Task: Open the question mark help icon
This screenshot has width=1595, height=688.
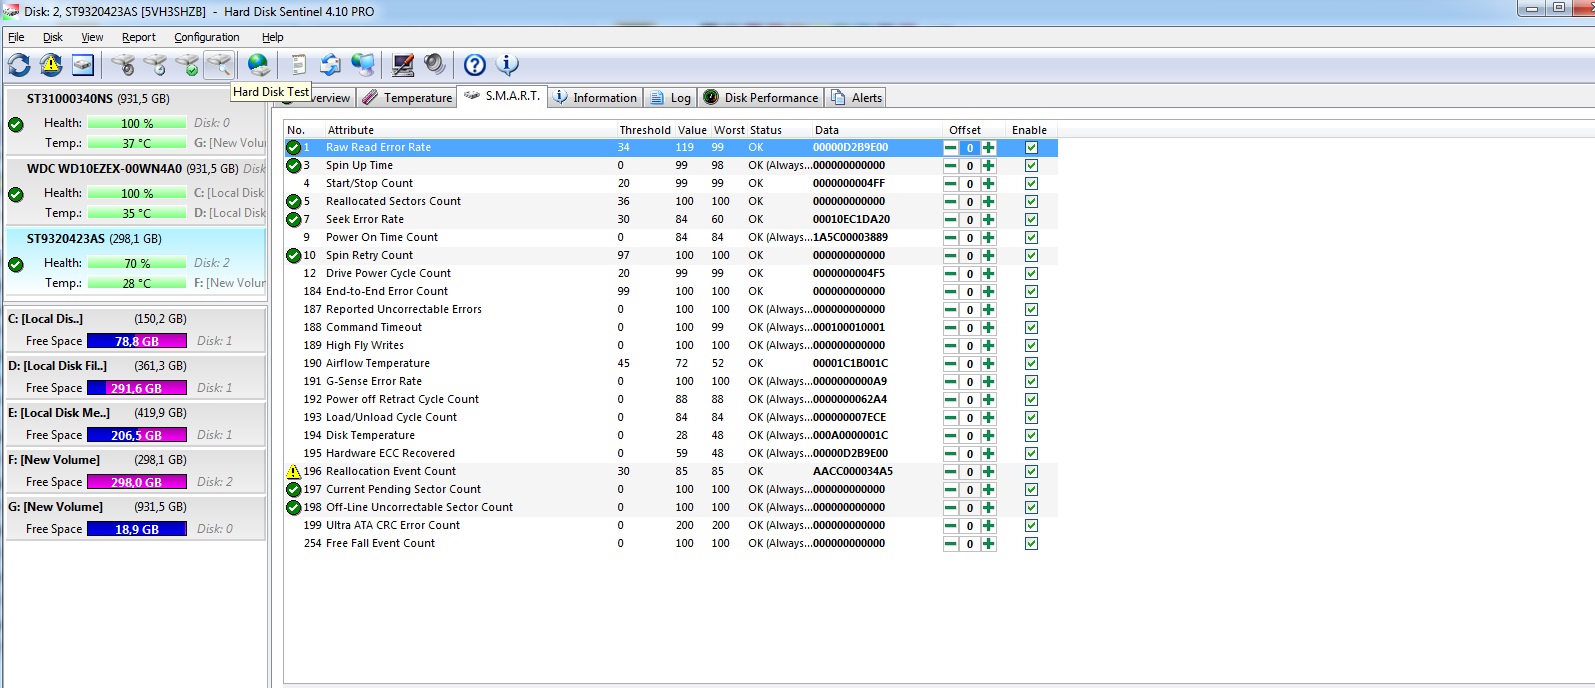Action: [x=475, y=65]
